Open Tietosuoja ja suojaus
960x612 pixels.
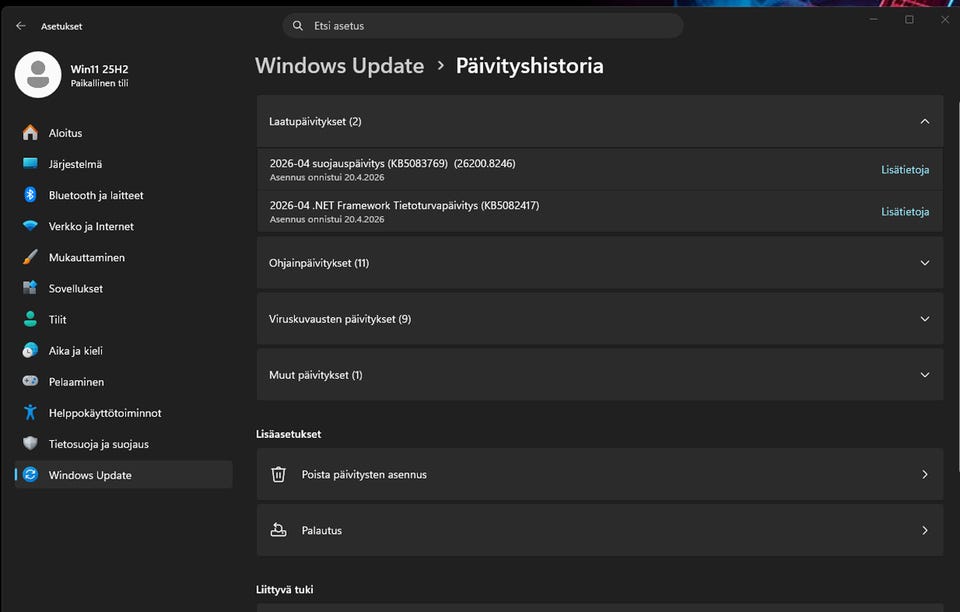click(124, 444)
